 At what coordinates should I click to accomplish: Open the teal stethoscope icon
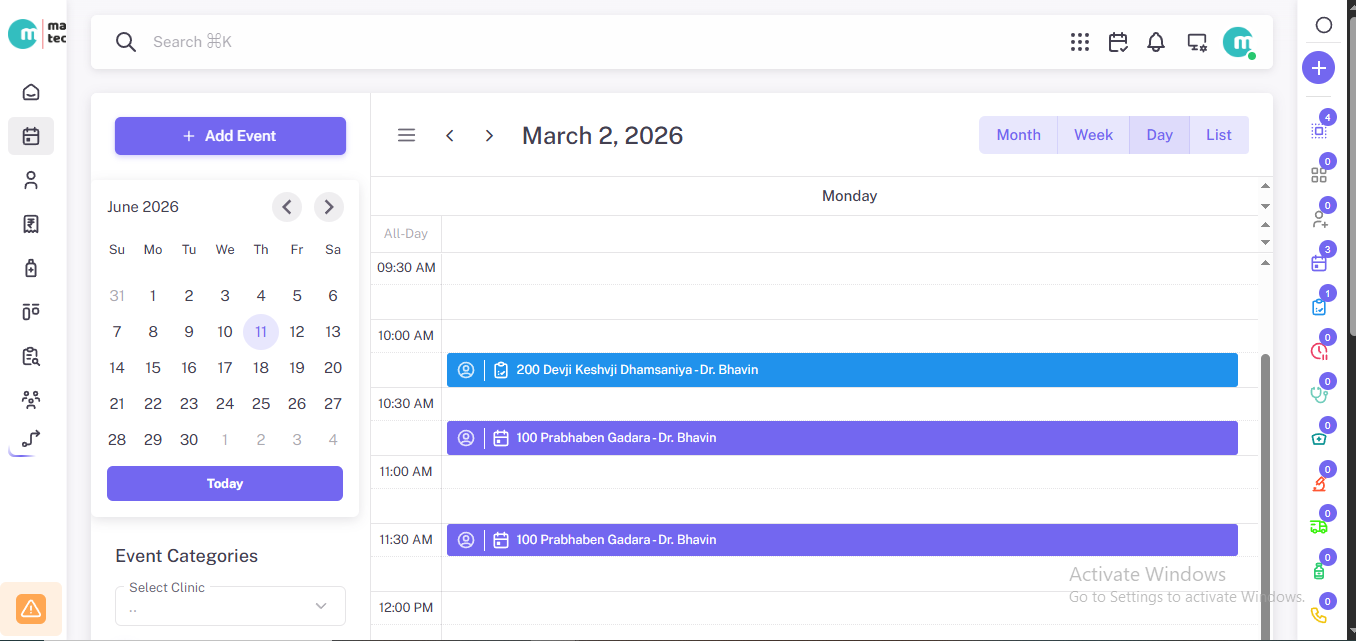pos(1319,395)
